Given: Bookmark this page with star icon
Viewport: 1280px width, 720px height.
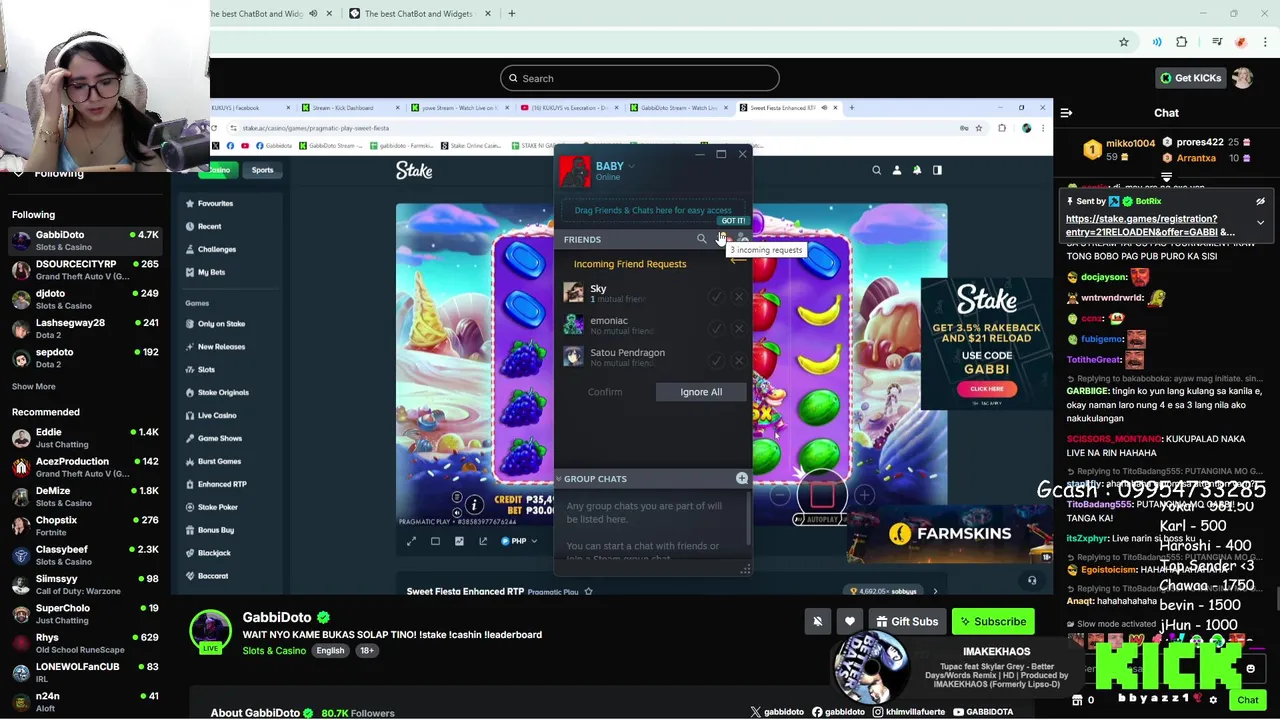Looking at the screenshot, I should click(x=1123, y=42).
